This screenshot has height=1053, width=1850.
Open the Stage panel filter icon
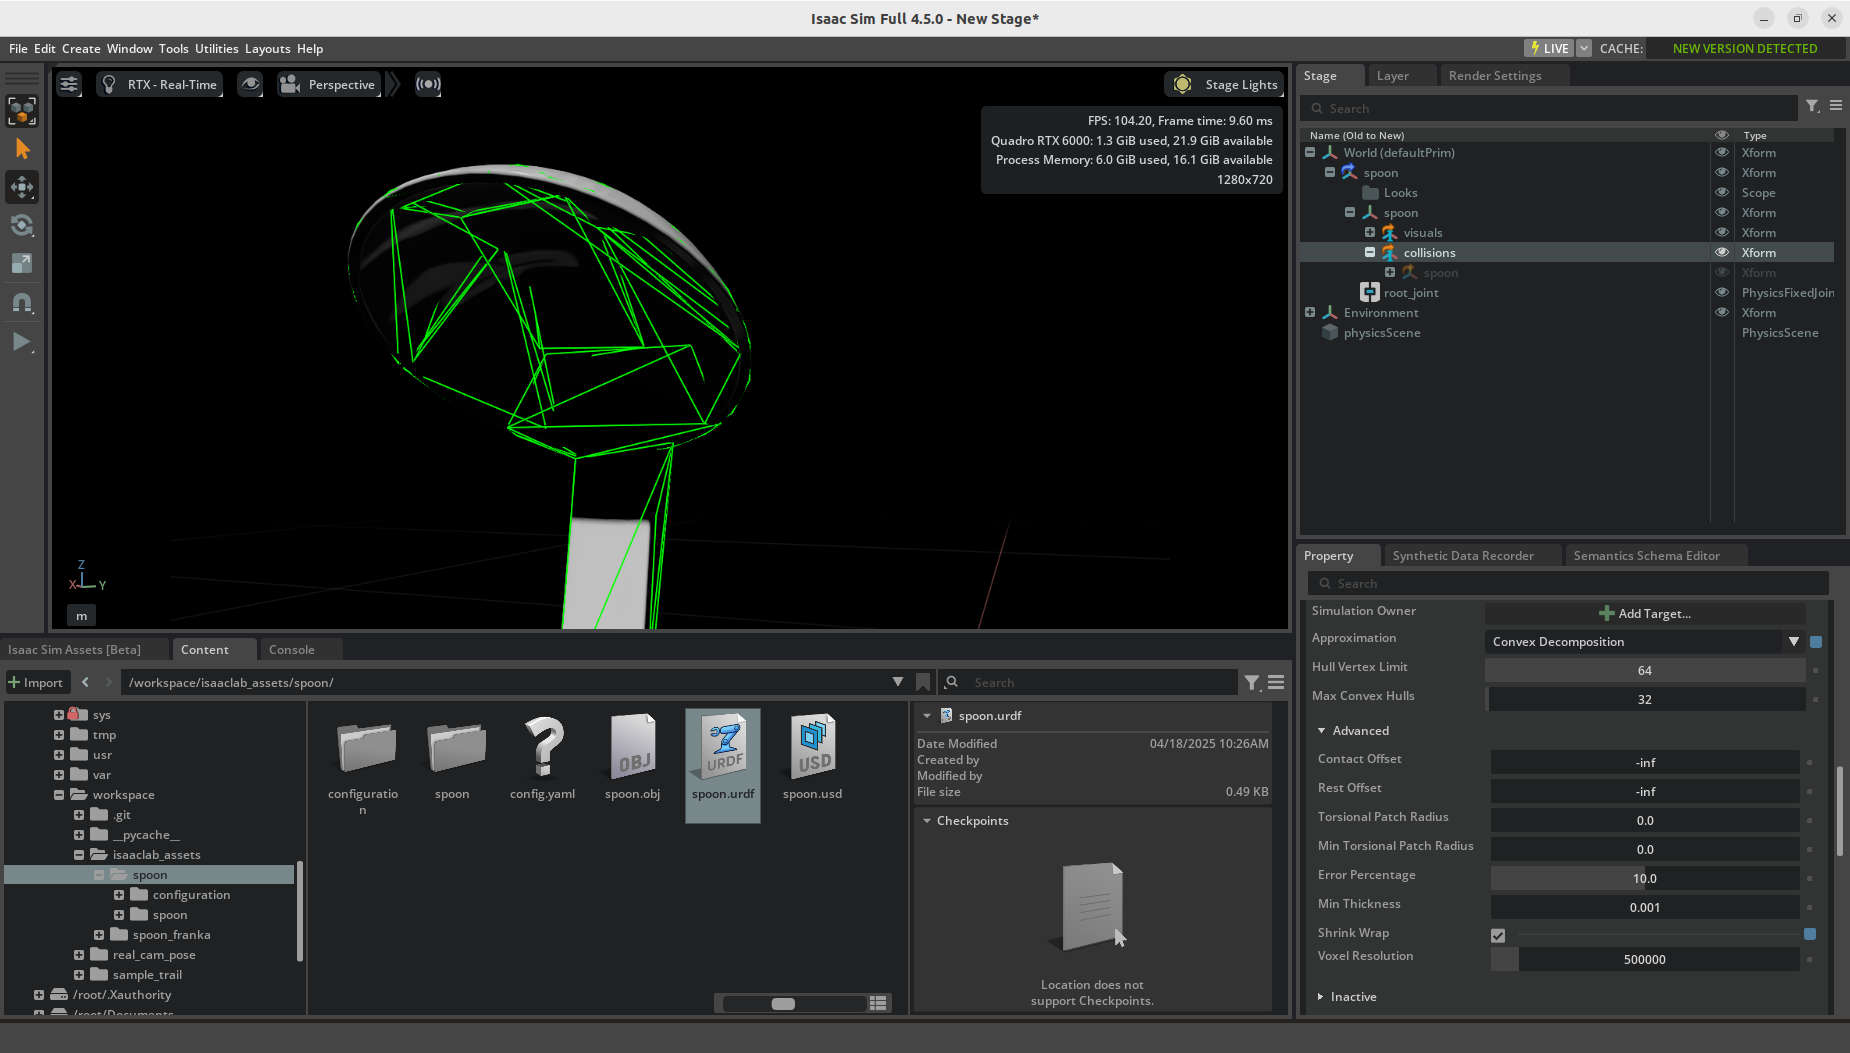coord(1812,106)
